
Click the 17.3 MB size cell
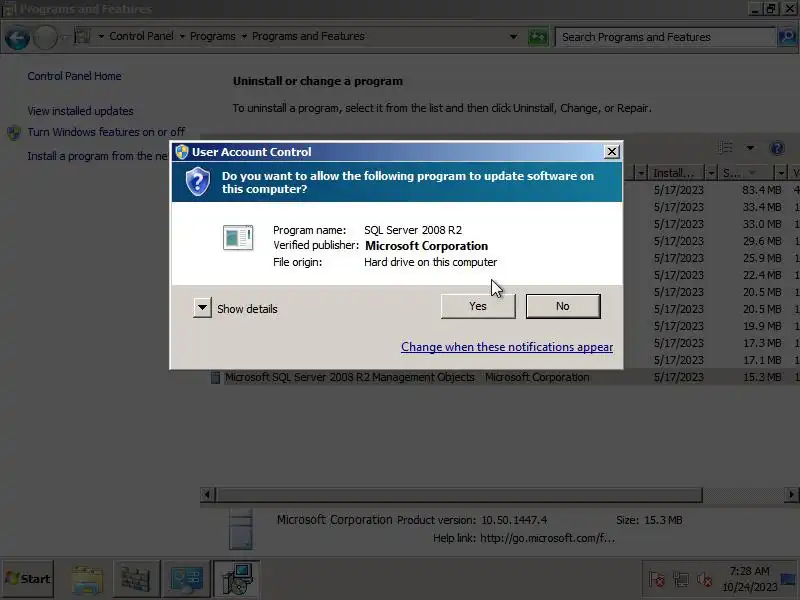click(x=762, y=343)
